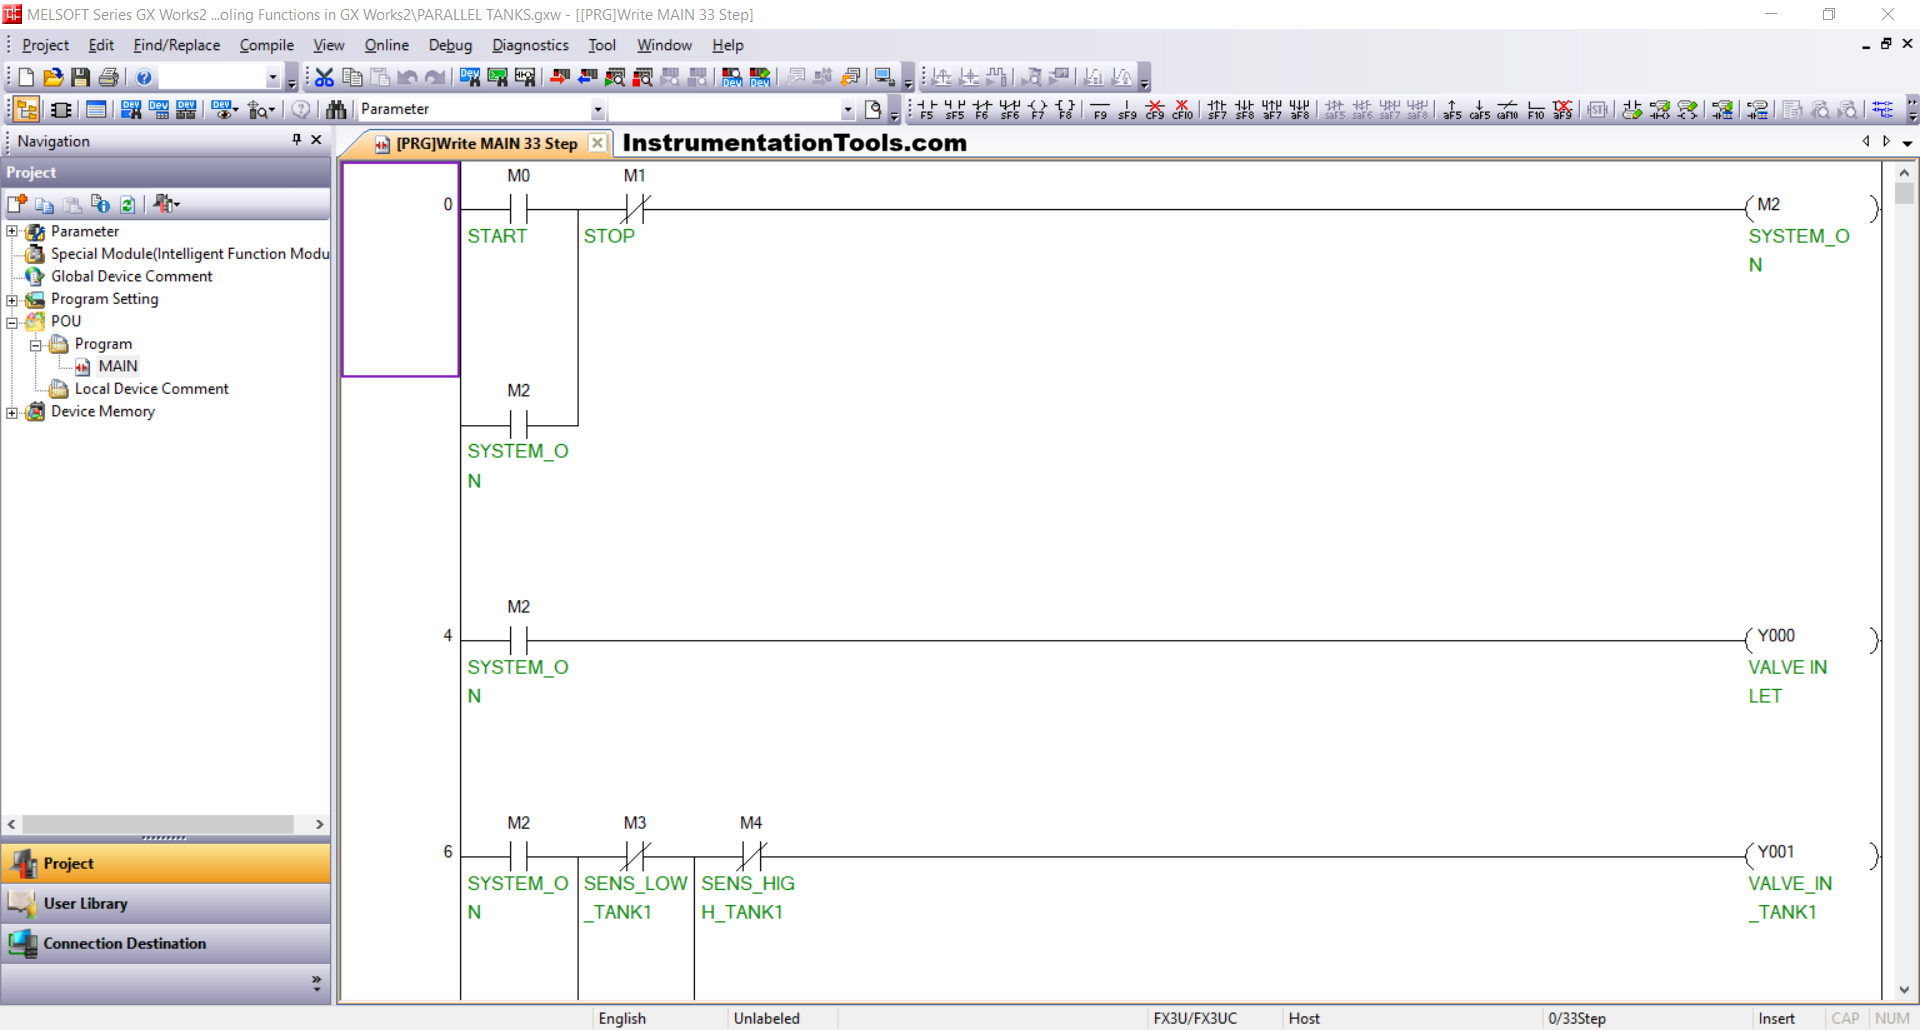This screenshot has width=1920, height=1030.
Task: Click the Unlabeled status bar entry
Action: click(x=766, y=1018)
